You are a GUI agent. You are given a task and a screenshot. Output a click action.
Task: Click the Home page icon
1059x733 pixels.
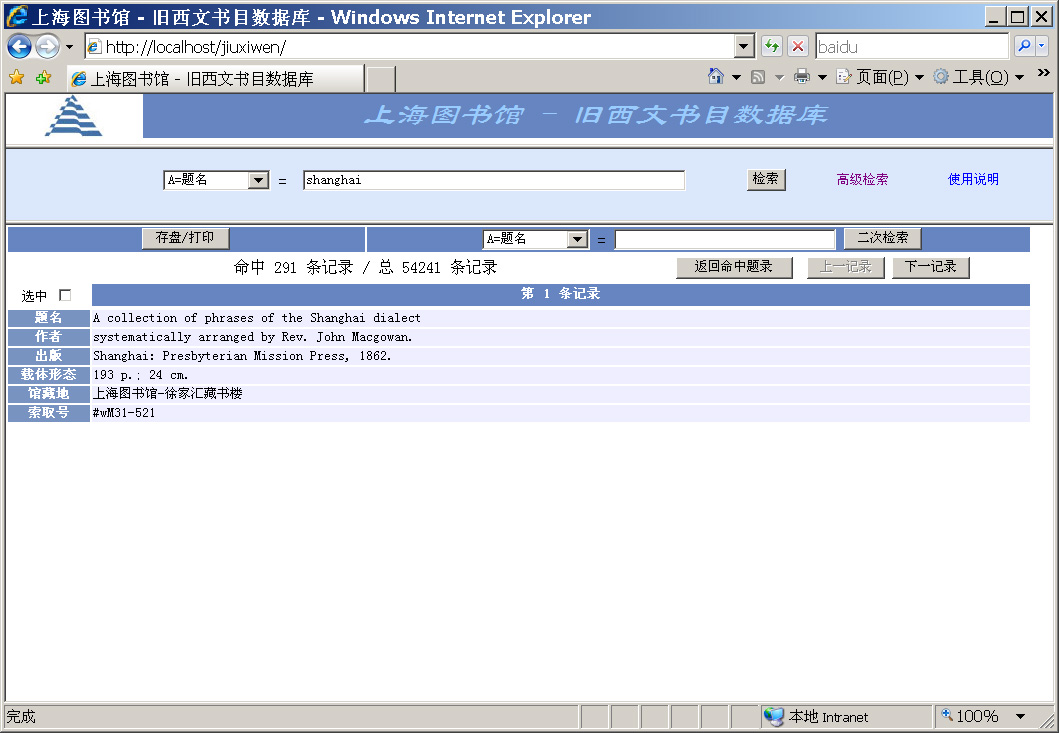[x=716, y=76]
